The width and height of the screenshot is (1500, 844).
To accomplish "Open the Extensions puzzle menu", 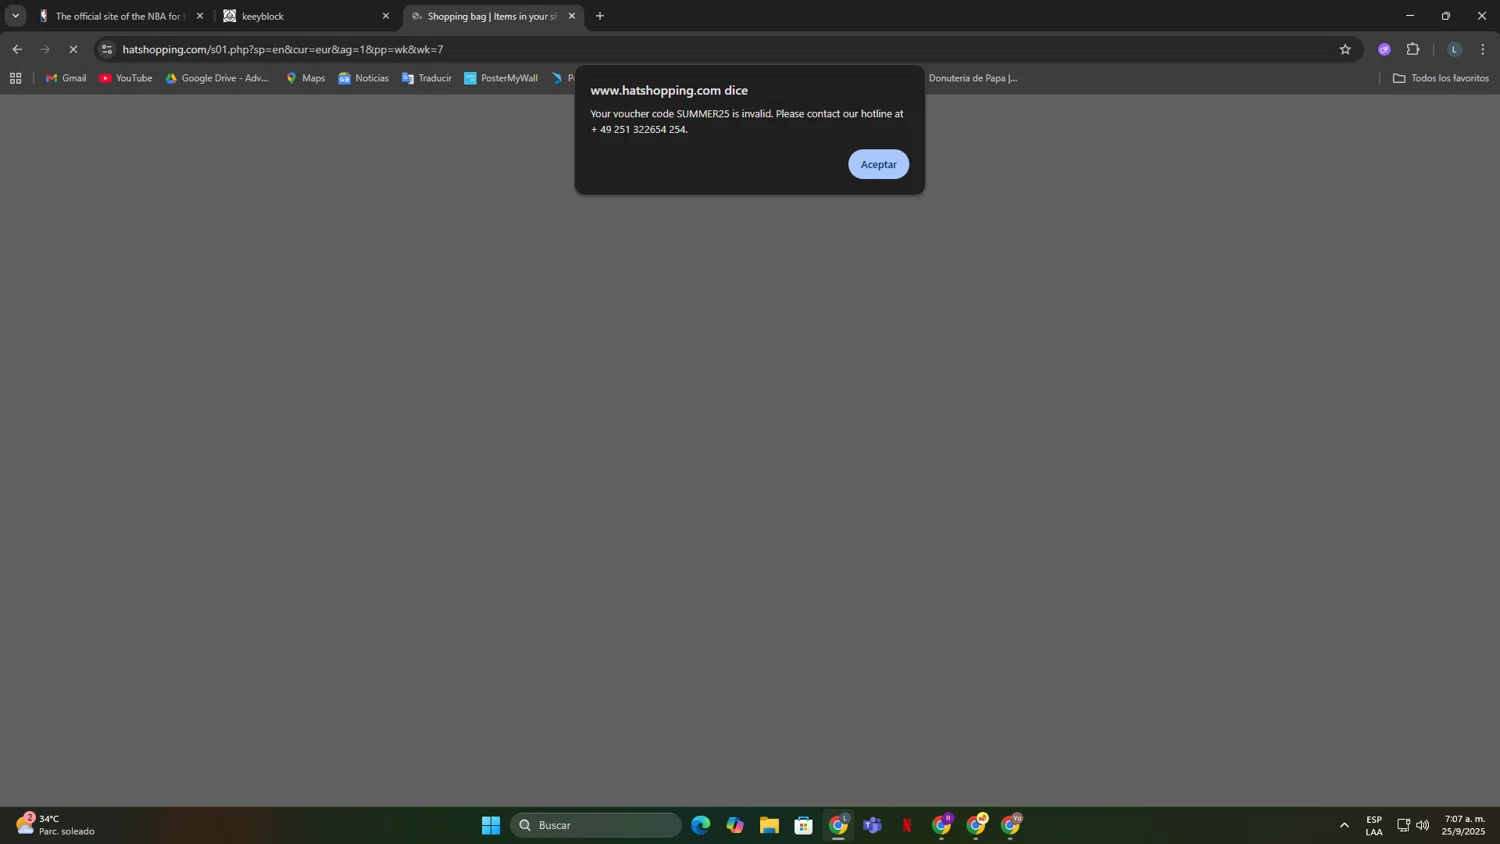I will pyautogui.click(x=1413, y=49).
